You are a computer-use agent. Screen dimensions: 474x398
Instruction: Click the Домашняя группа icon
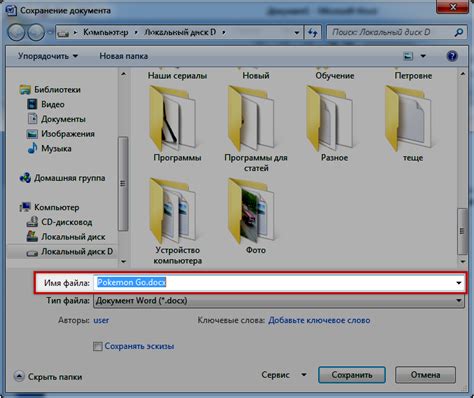point(25,178)
